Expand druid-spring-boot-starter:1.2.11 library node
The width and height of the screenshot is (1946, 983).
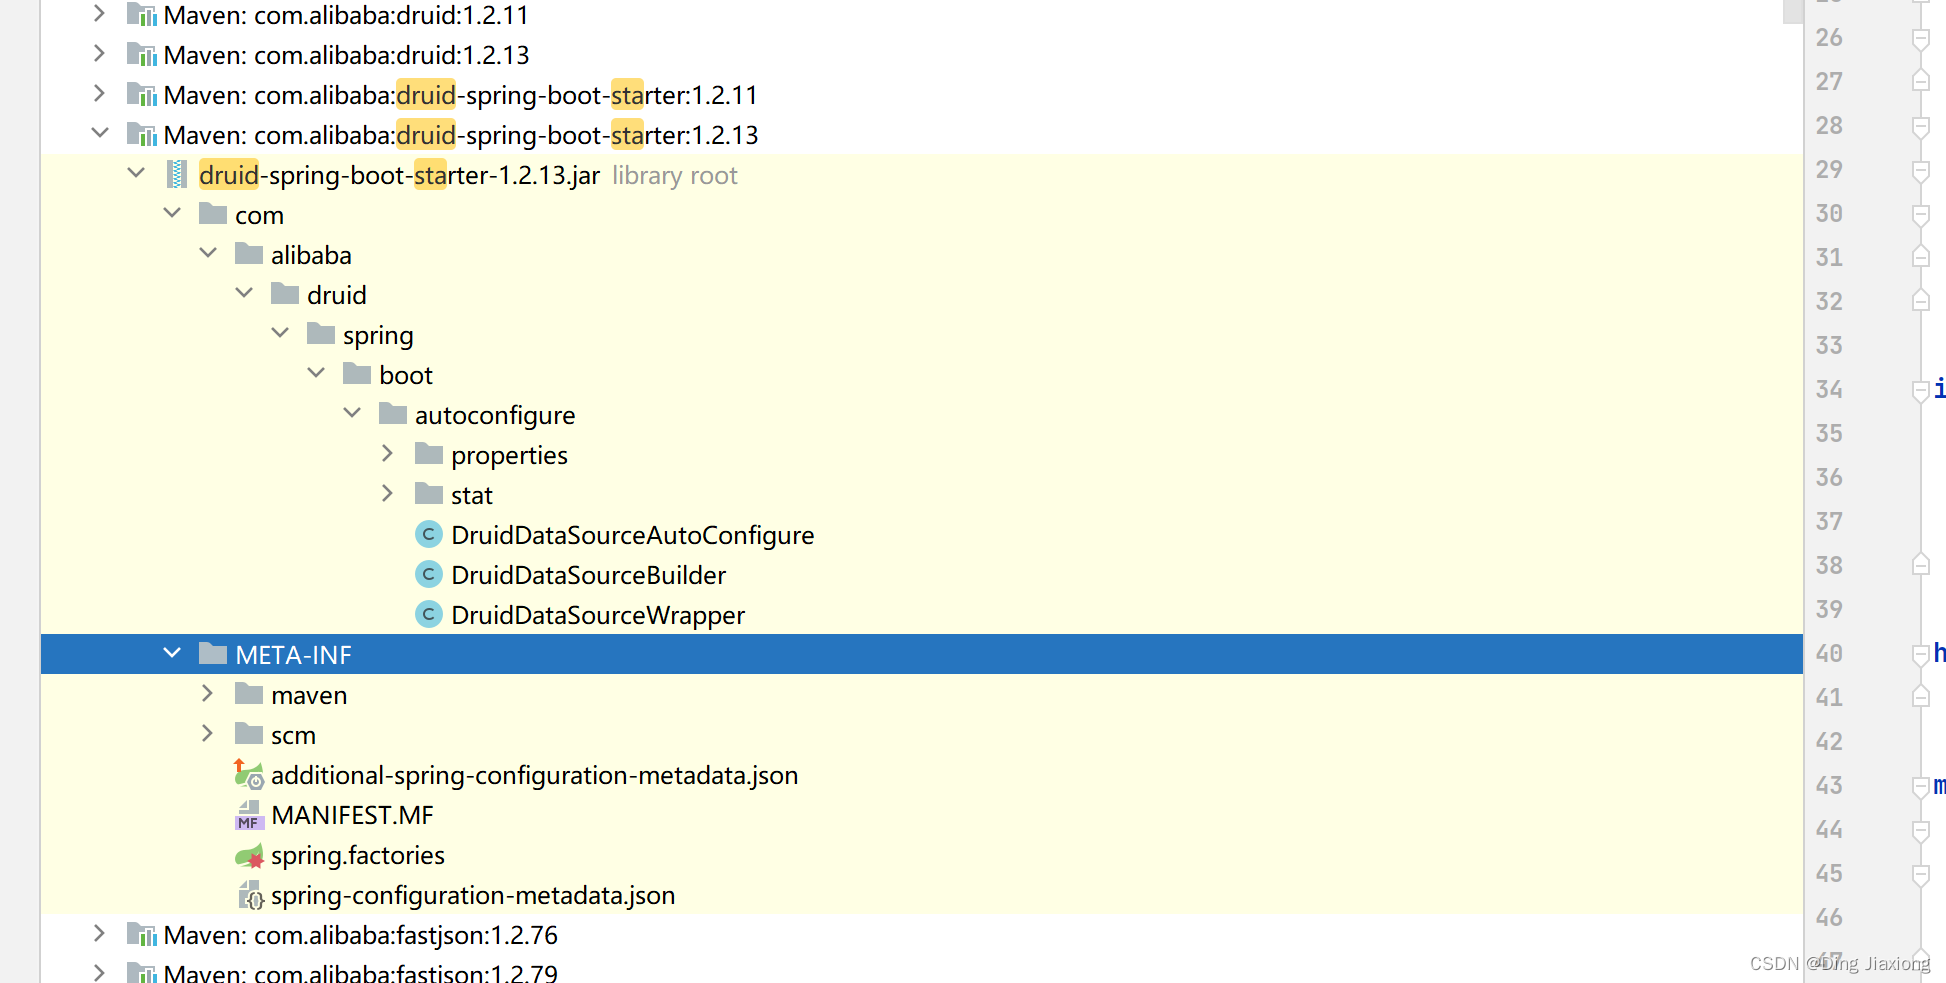click(99, 94)
